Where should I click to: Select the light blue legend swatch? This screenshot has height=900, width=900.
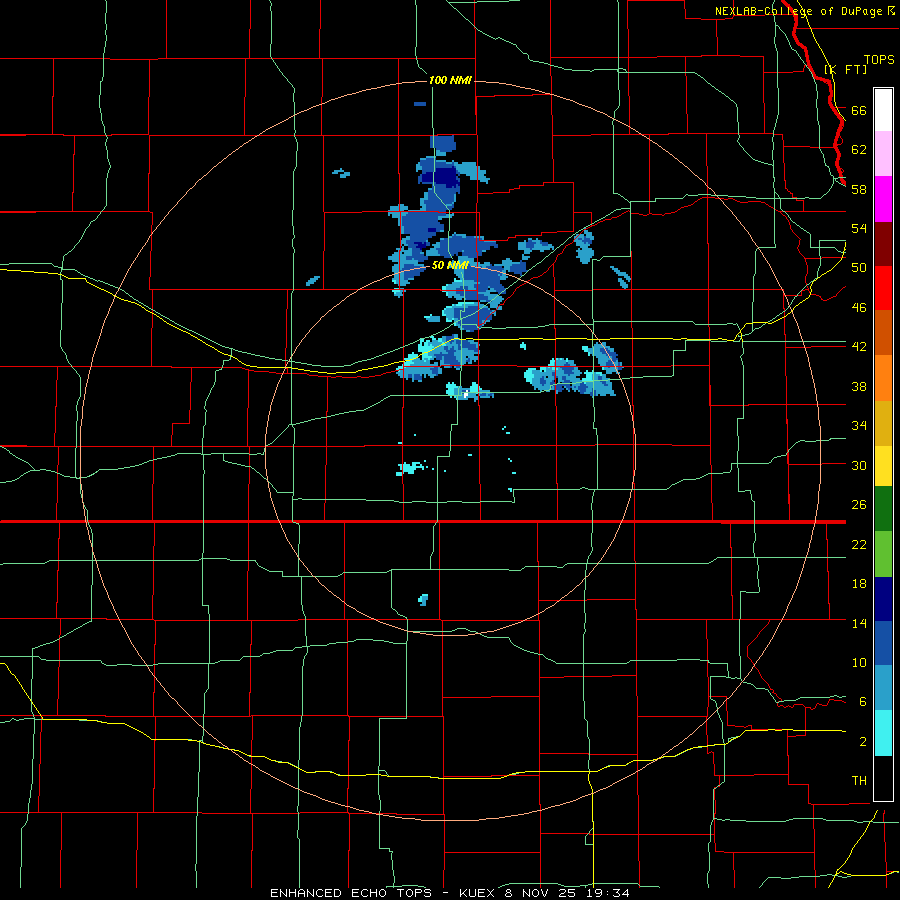tap(883, 688)
